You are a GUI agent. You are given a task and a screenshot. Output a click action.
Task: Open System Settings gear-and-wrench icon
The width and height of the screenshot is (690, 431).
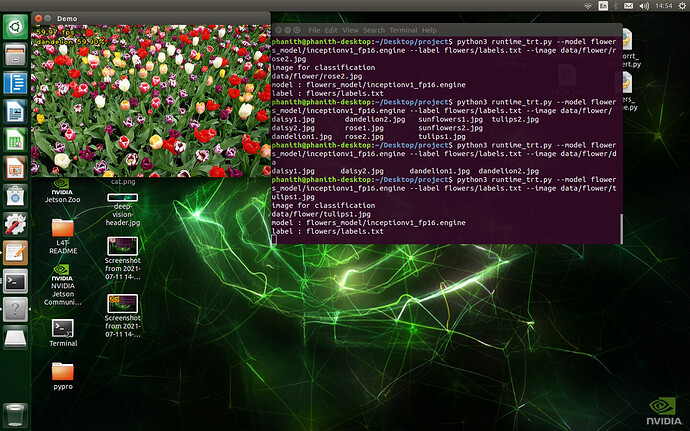(x=15, y=224)
